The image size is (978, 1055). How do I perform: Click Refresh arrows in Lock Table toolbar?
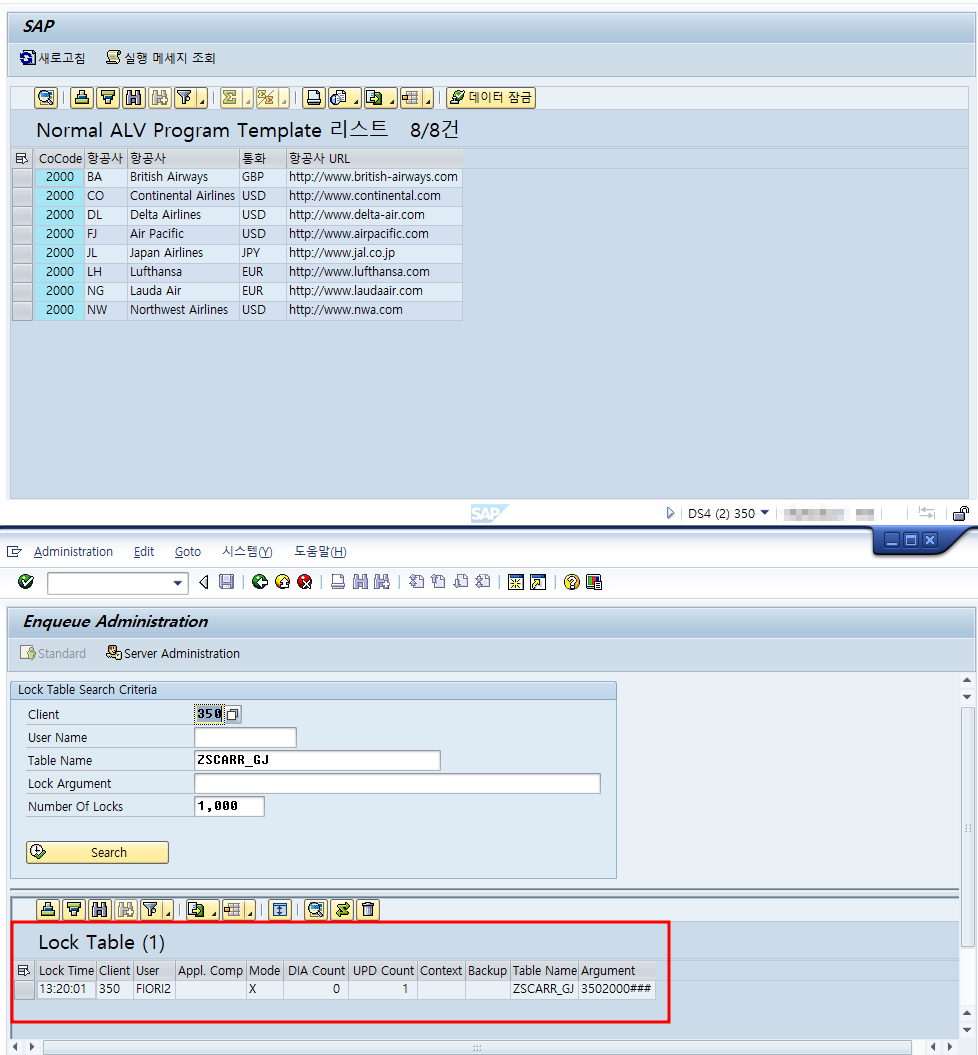342,910
